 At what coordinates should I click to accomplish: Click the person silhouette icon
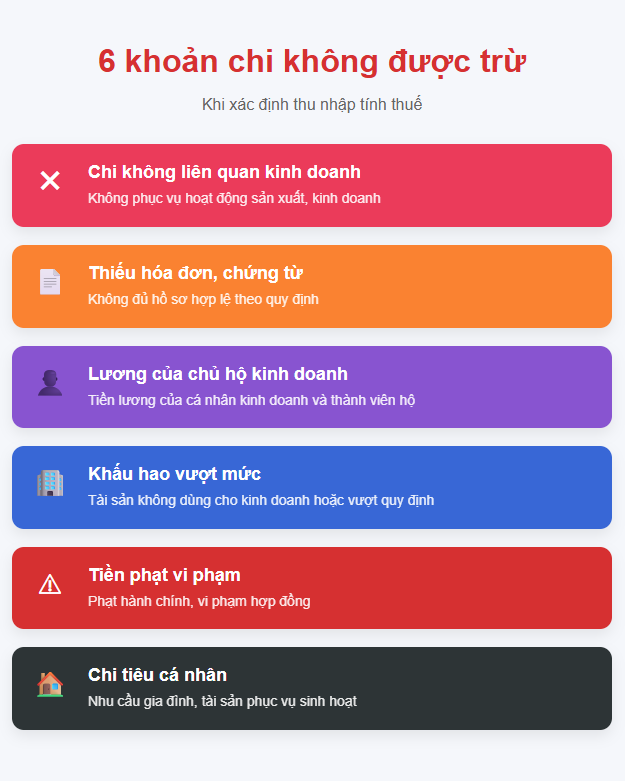[50, 383]
